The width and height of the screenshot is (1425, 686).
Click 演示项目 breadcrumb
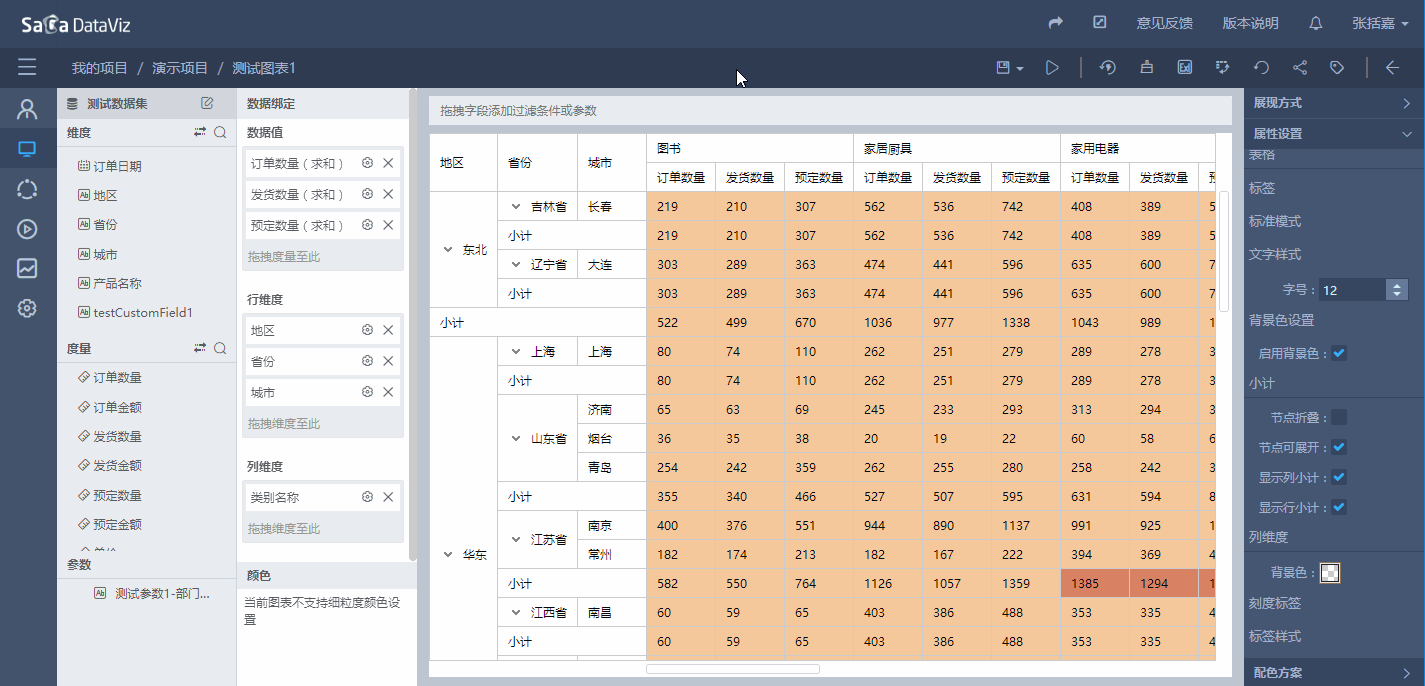pos(180,68)
